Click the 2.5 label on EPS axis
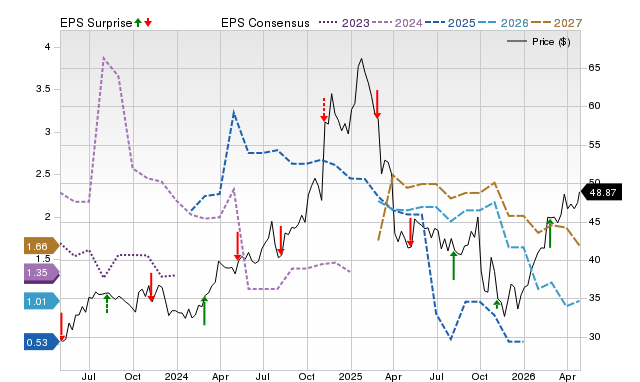The height and width of the screenshot is (382, 640). tap(43, 174)
